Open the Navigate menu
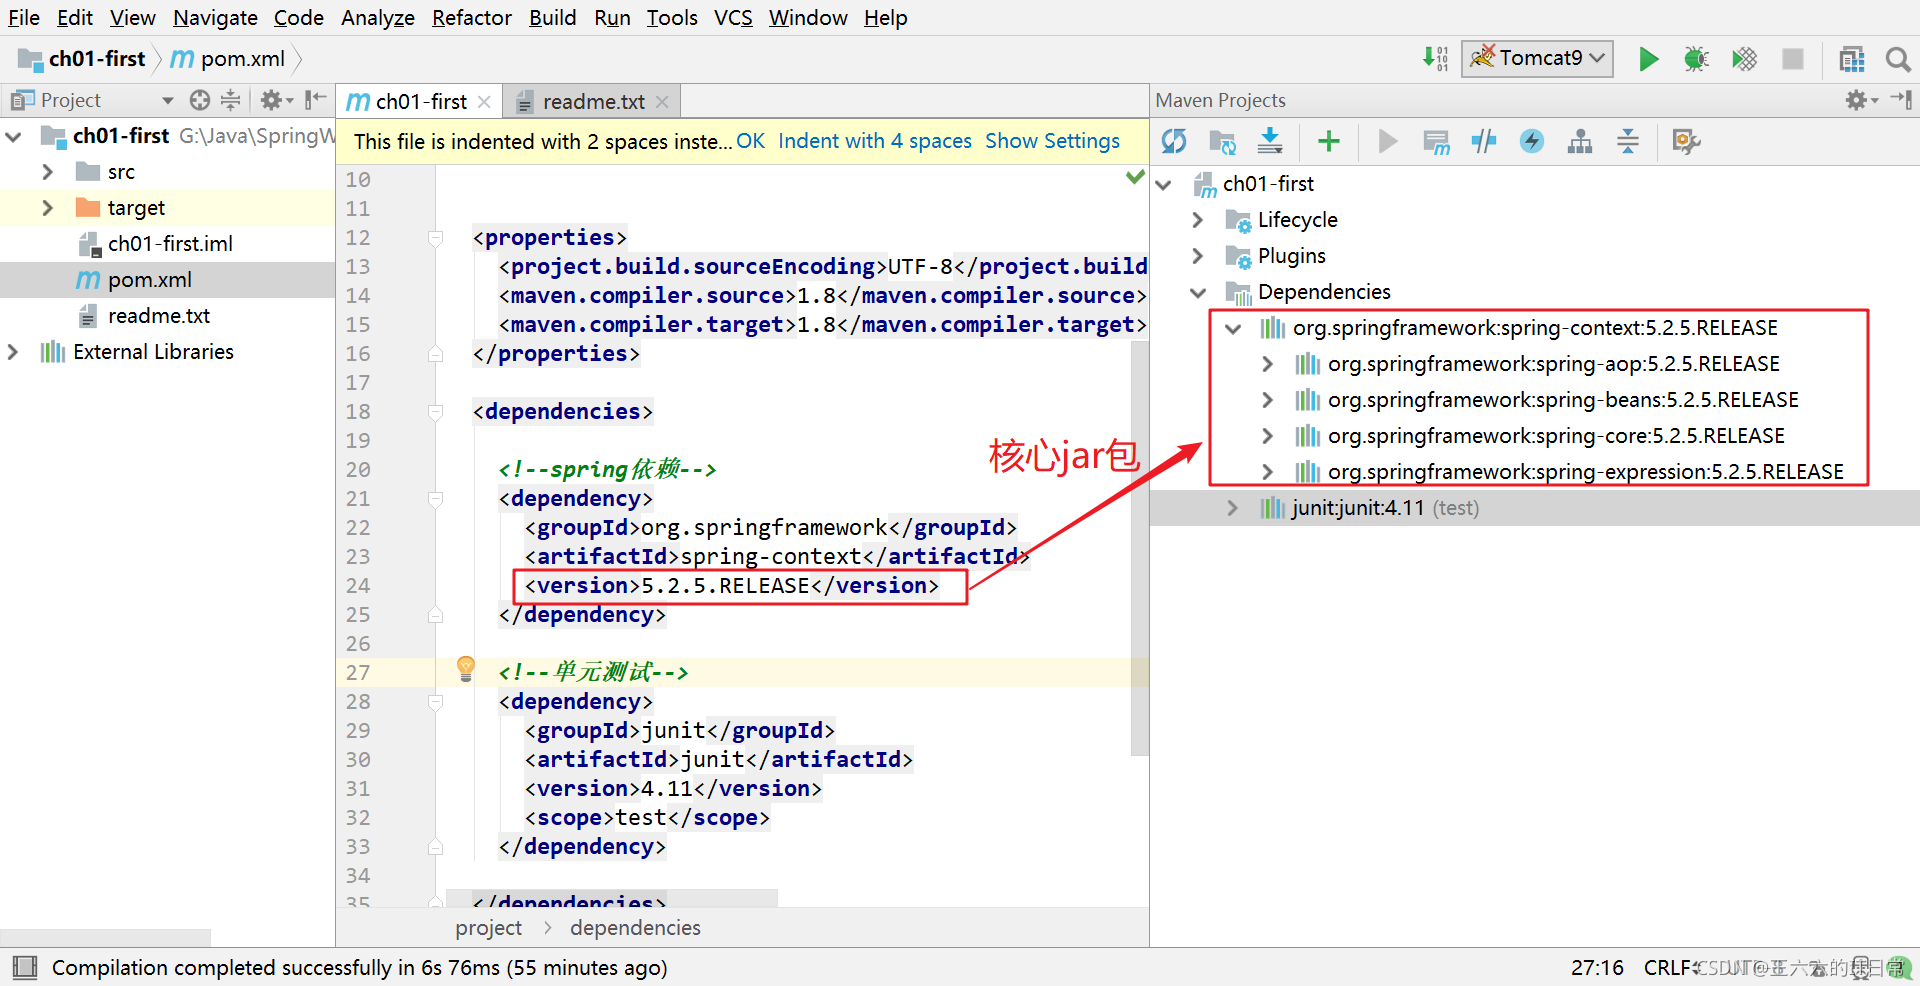This screenshot has width=1920, height=986. [x=215, y=18]
